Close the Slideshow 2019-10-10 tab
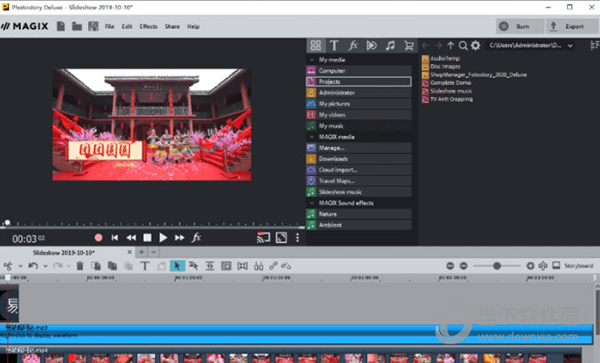The height and width of the screenshot is (363, 600). tap(130, 252)
